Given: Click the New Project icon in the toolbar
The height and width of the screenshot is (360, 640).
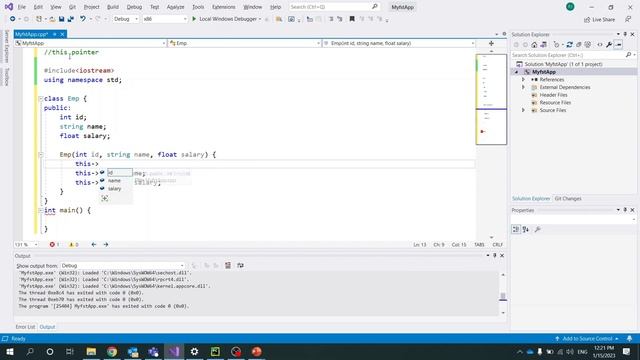Looking at the screenshot, I should pos(39,19).
